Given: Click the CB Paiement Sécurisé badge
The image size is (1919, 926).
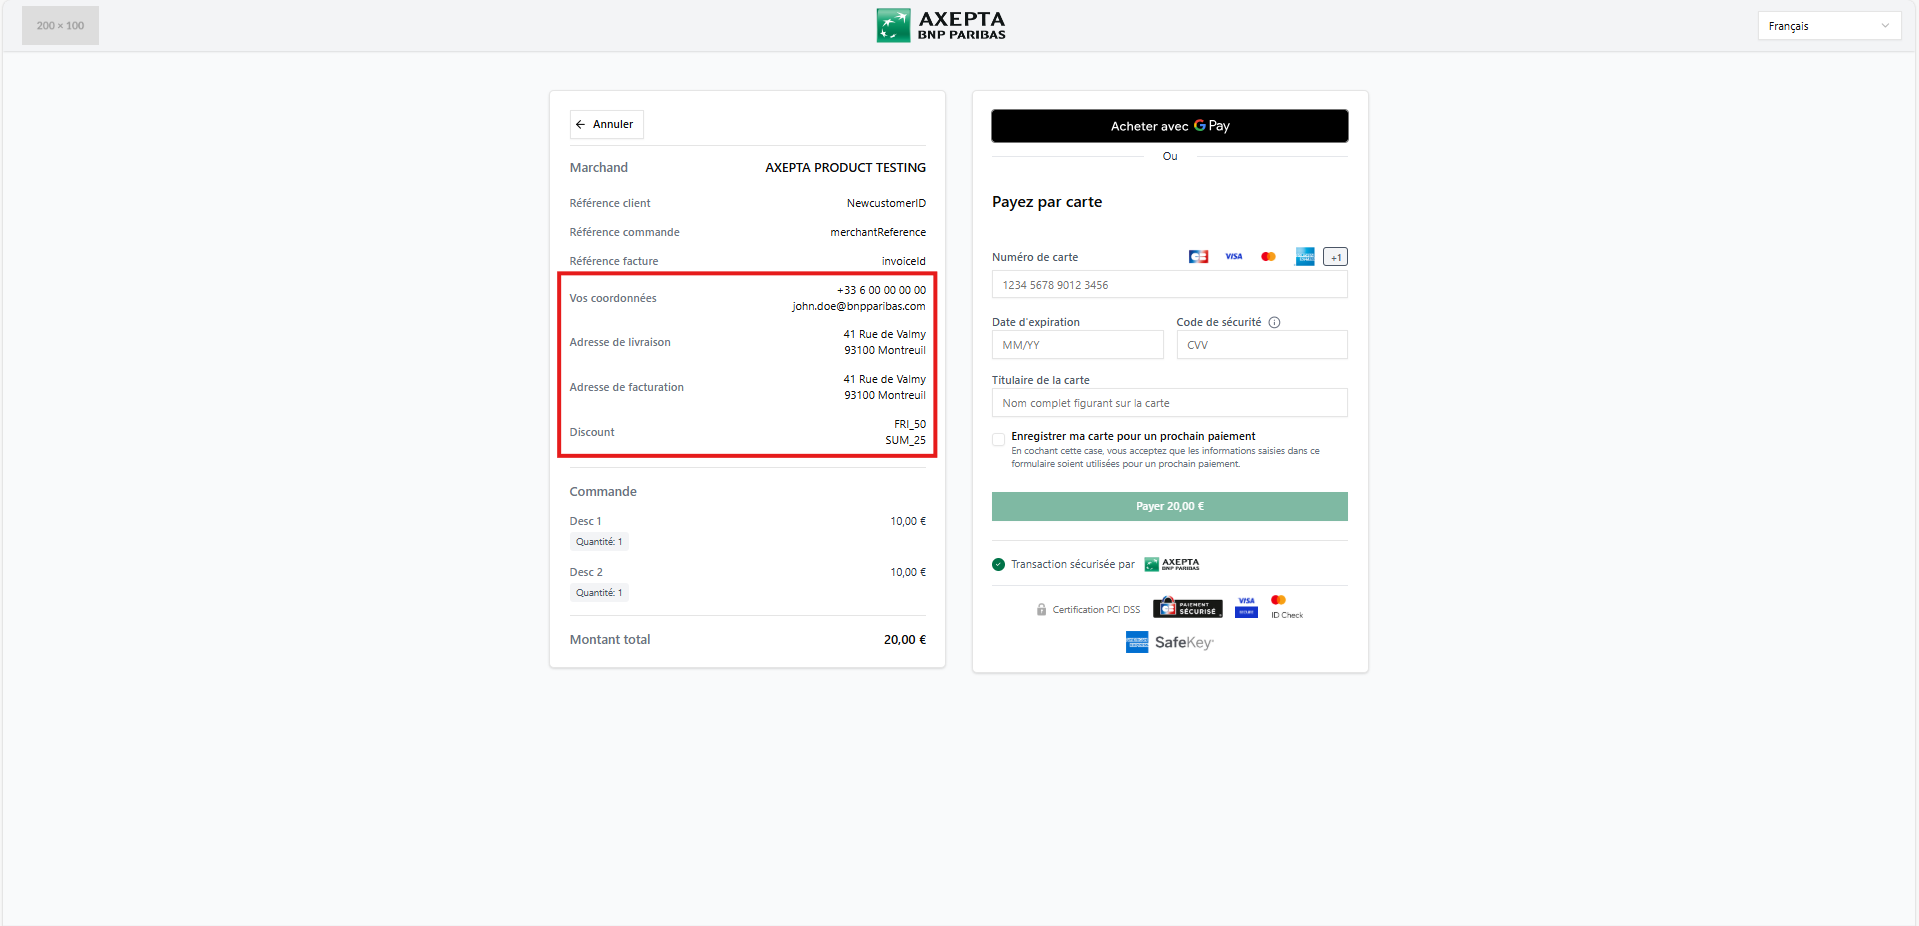Looking at the screenshot, I should coord(1187,608).
